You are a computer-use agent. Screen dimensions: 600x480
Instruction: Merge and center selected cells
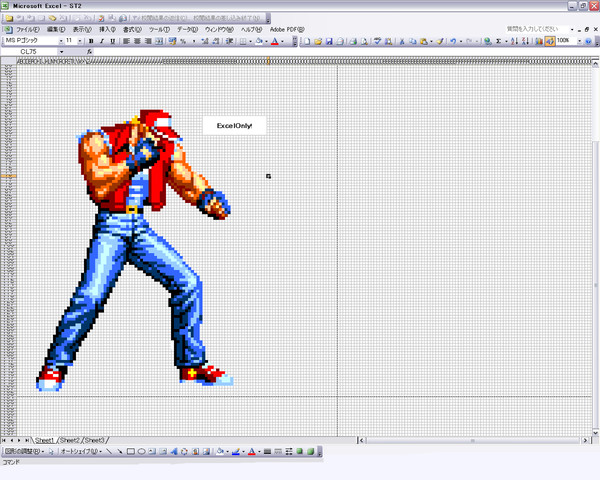coord(159,41)
